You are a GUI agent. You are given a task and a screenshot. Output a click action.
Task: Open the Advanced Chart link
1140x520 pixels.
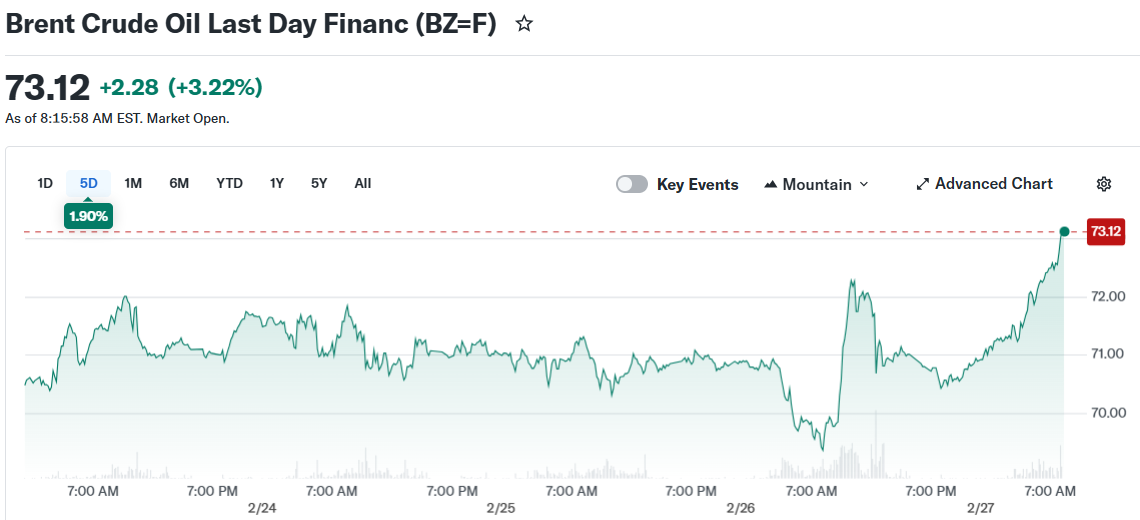coord(993,184)
